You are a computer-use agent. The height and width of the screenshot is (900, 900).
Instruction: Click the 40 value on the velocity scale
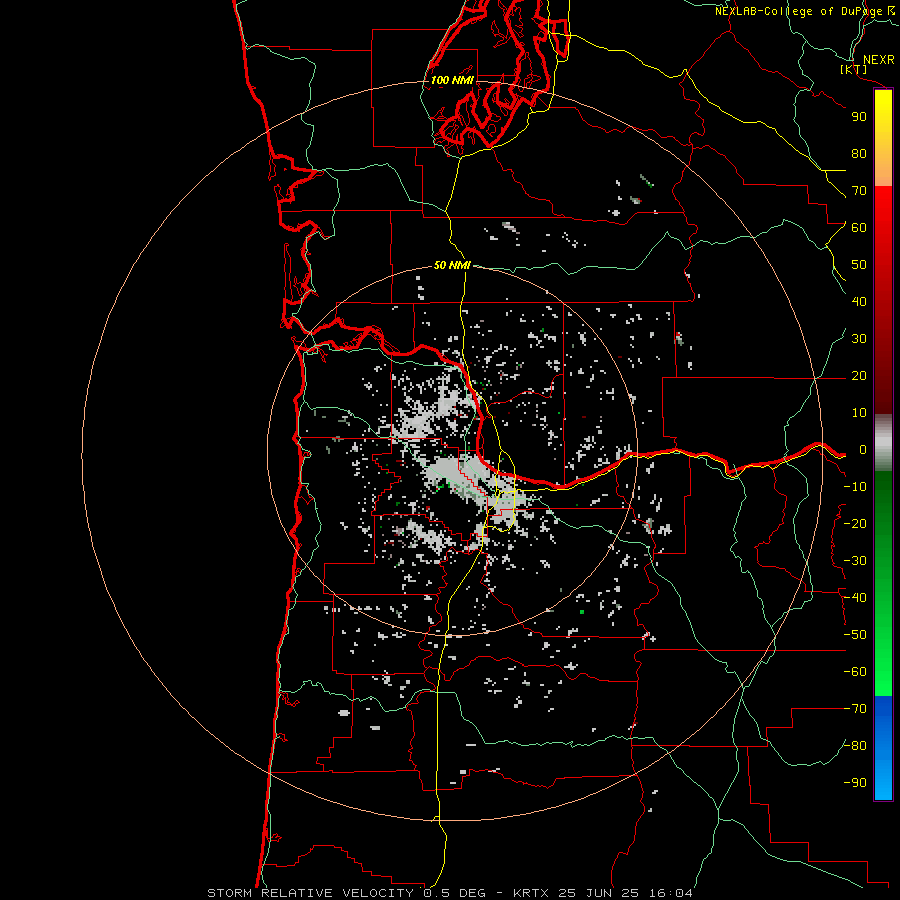tap(859, 302)
